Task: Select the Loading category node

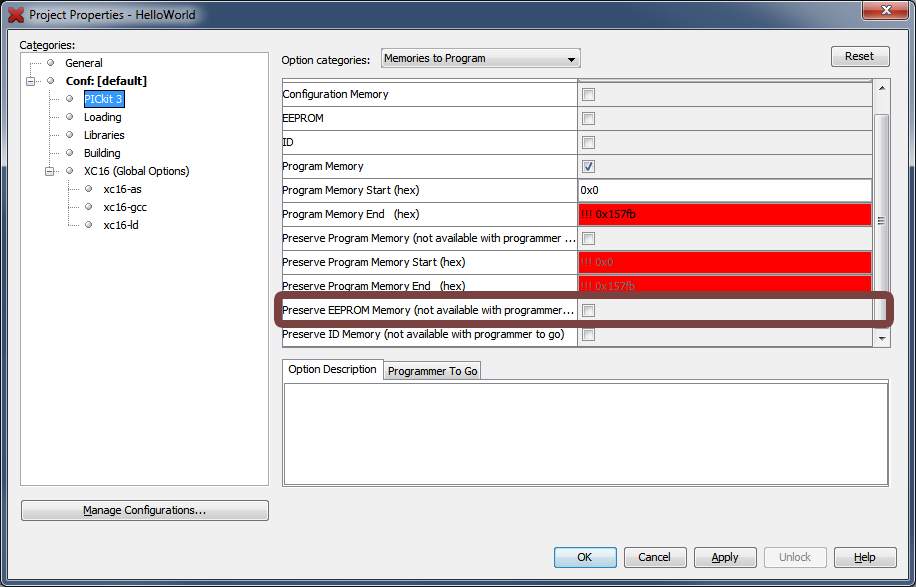Action: [102, 117]
